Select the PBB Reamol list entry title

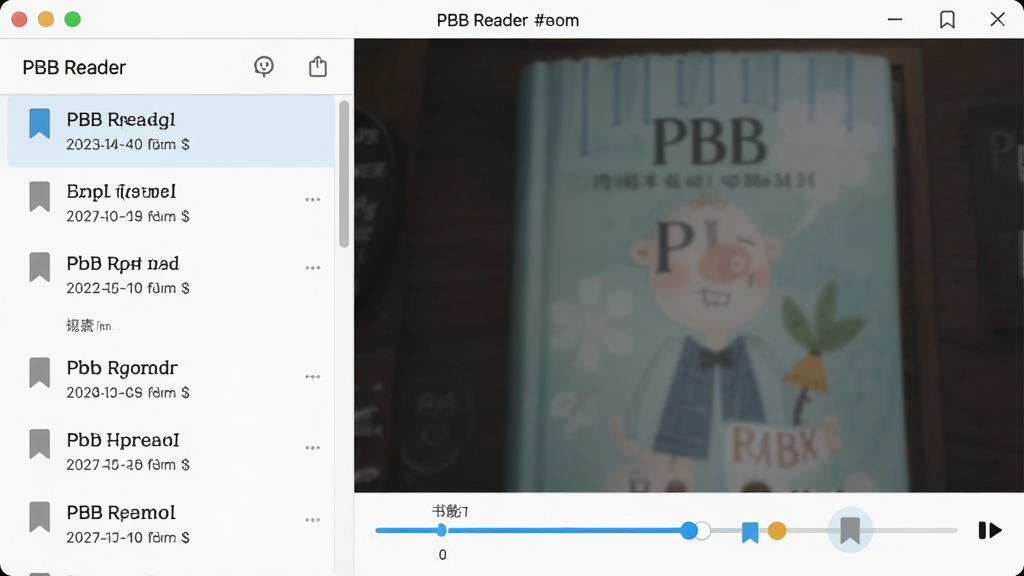pos(121,513)
